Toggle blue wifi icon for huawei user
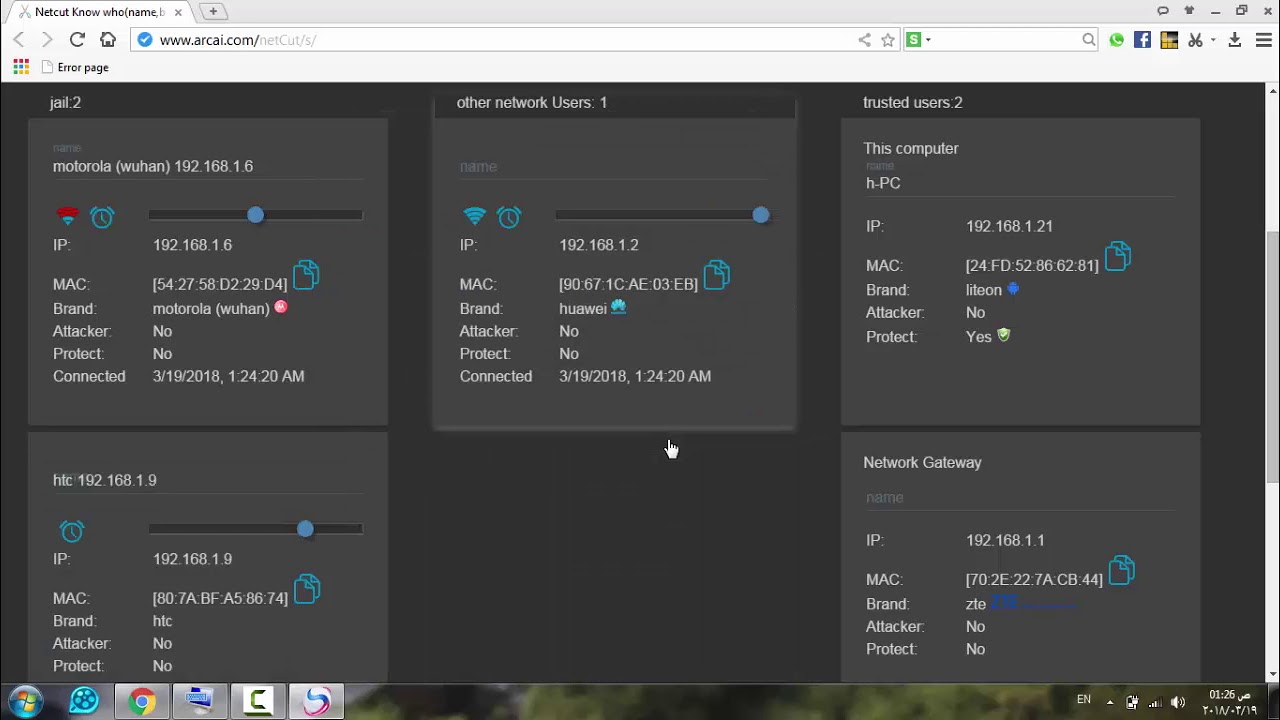 (x=474, y=216)
